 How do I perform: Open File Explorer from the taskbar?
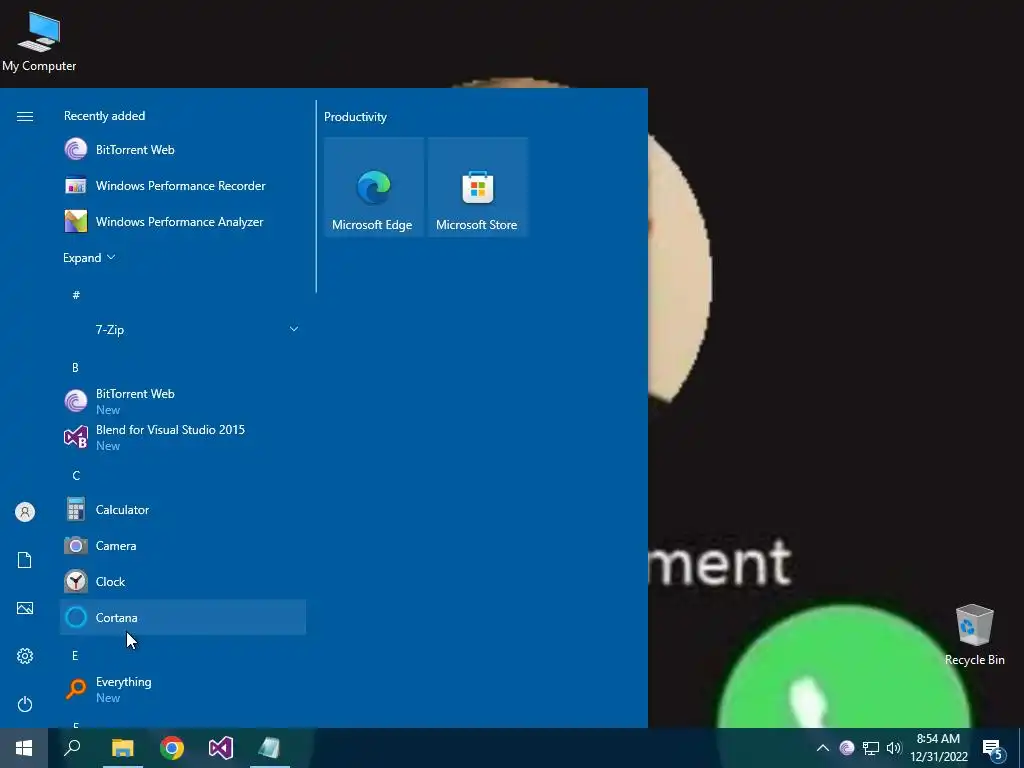pyautogui.click(x=123, y=748)
